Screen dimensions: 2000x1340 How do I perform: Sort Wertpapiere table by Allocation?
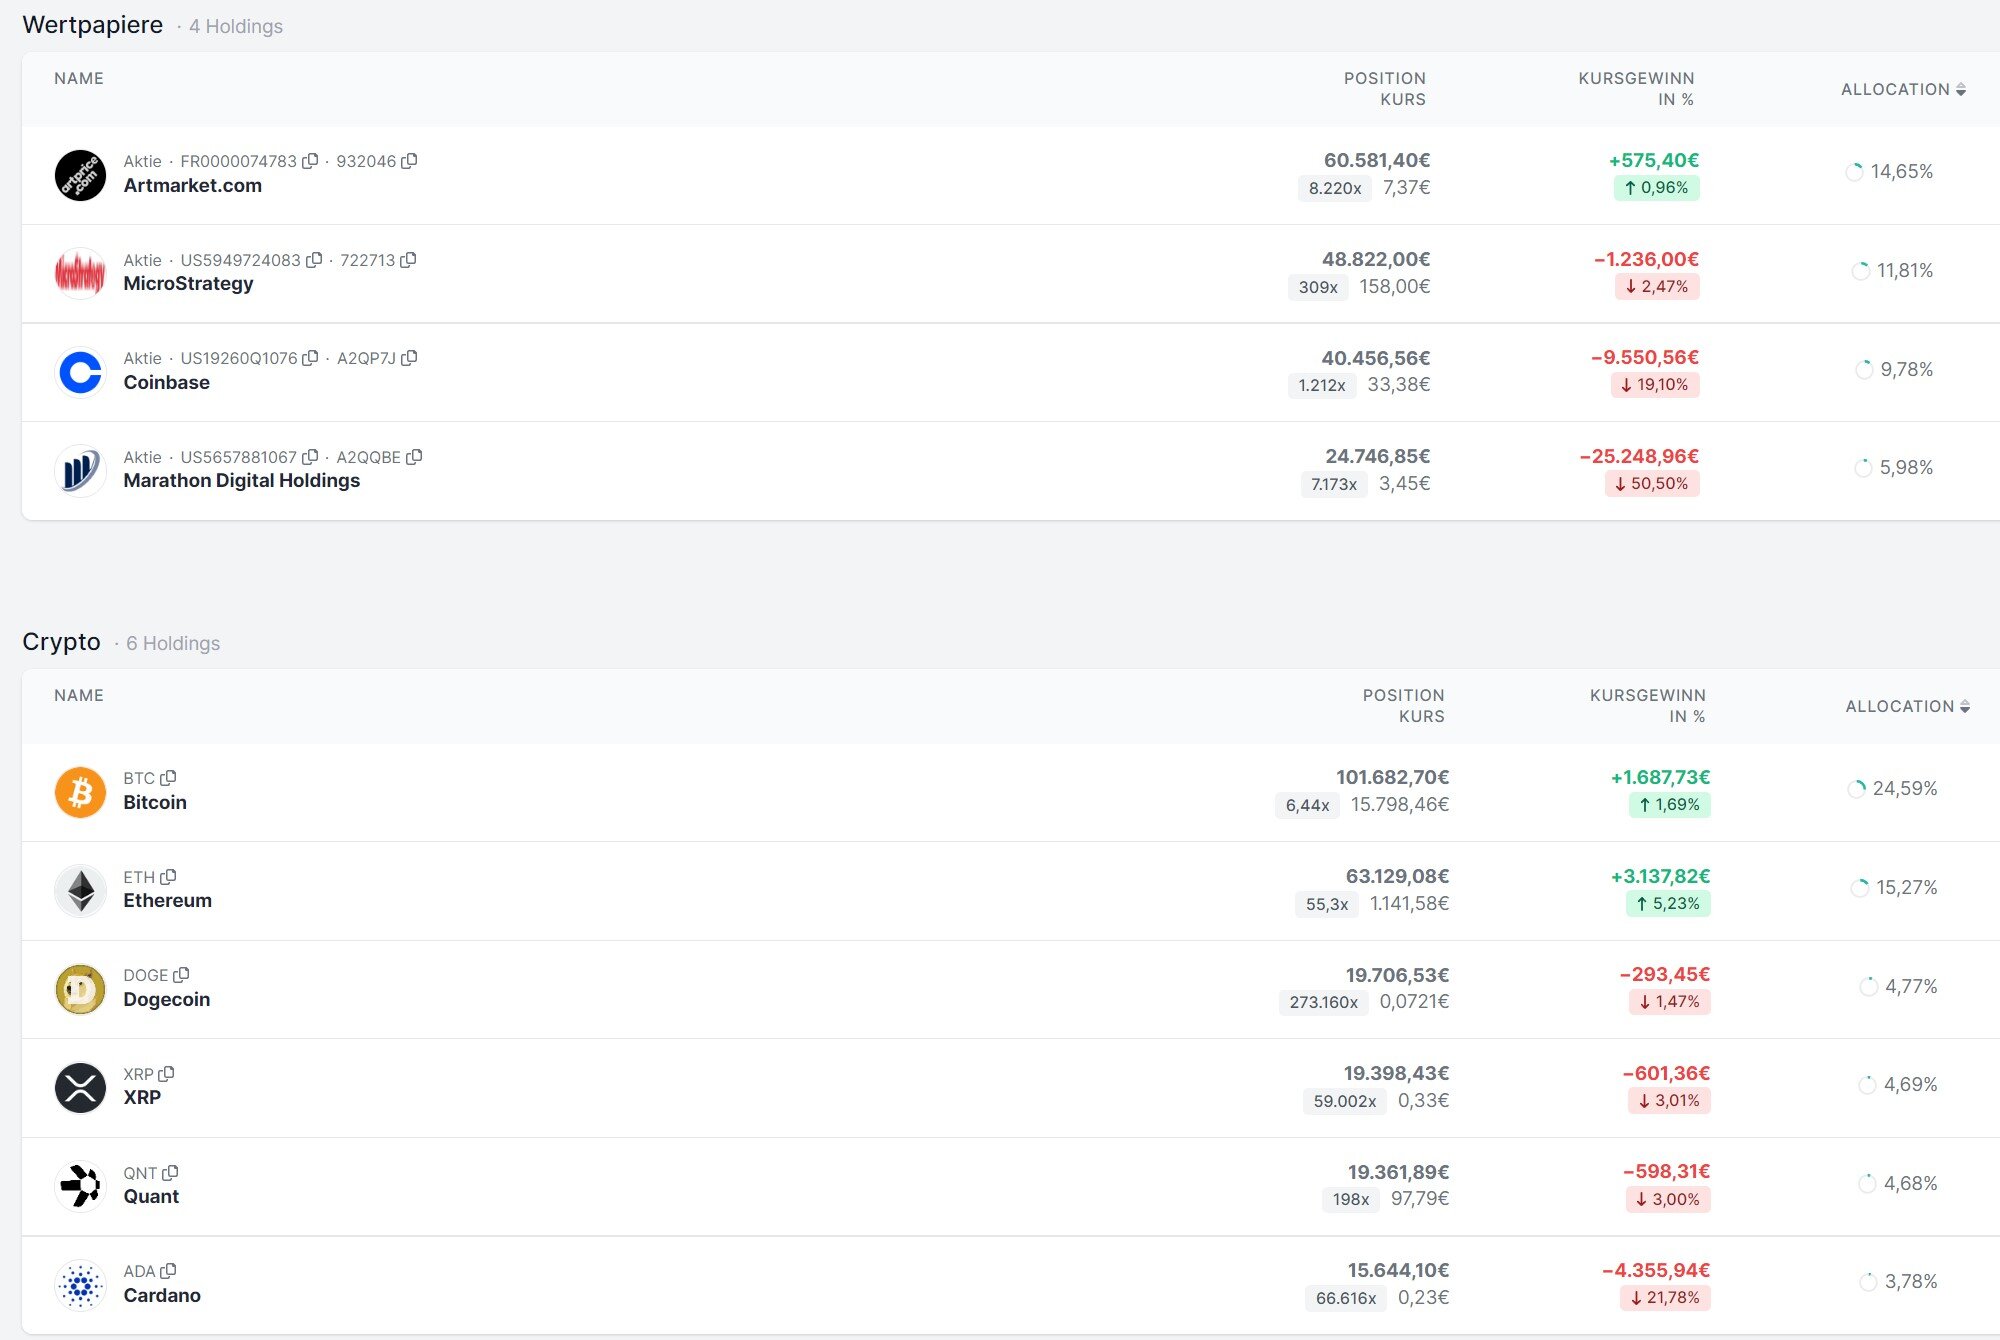tap(1903, 90)
